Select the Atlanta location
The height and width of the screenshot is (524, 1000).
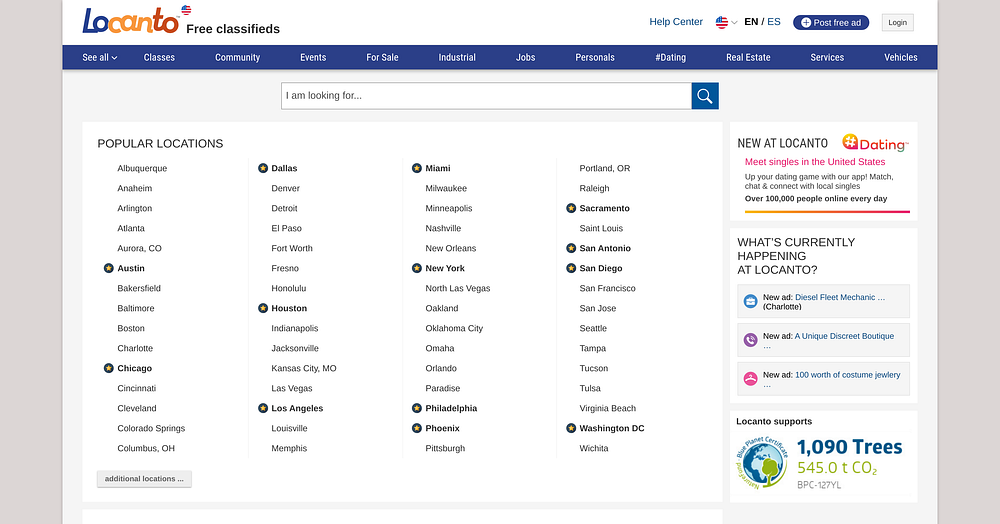131,228
